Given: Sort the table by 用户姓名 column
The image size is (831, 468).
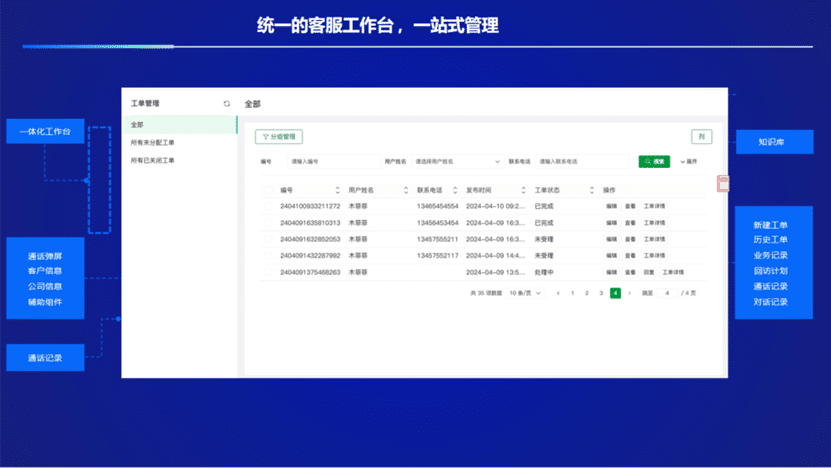Looking at the screenshot, I should coord(405,190).
